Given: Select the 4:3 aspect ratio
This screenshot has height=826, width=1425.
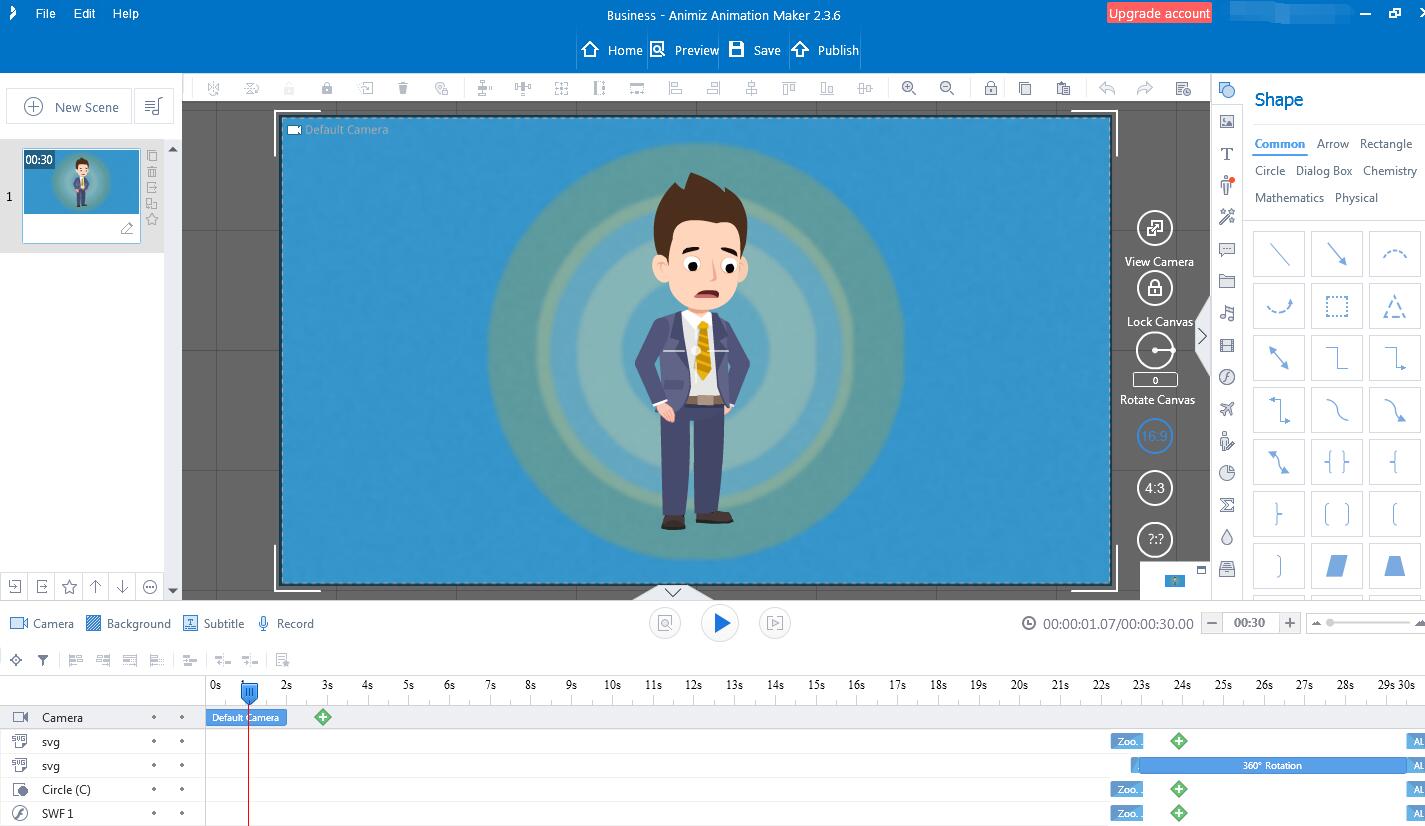Looking at the screenshot, I should point(1155,488).
